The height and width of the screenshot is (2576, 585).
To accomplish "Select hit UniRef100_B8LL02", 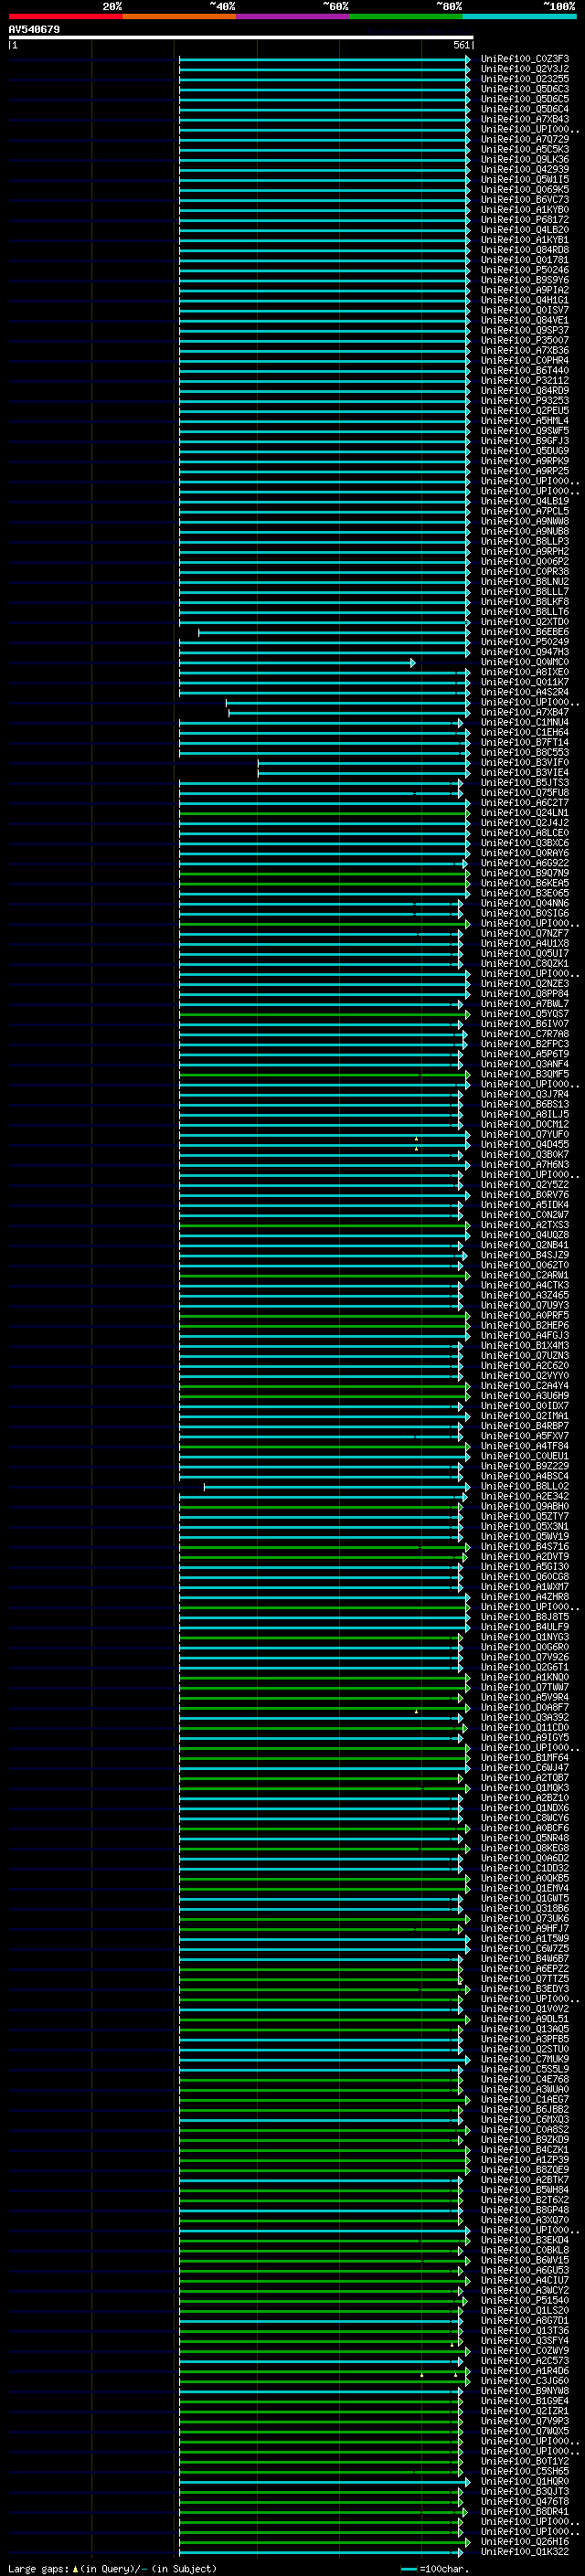I will click(x=524, y=1486).
